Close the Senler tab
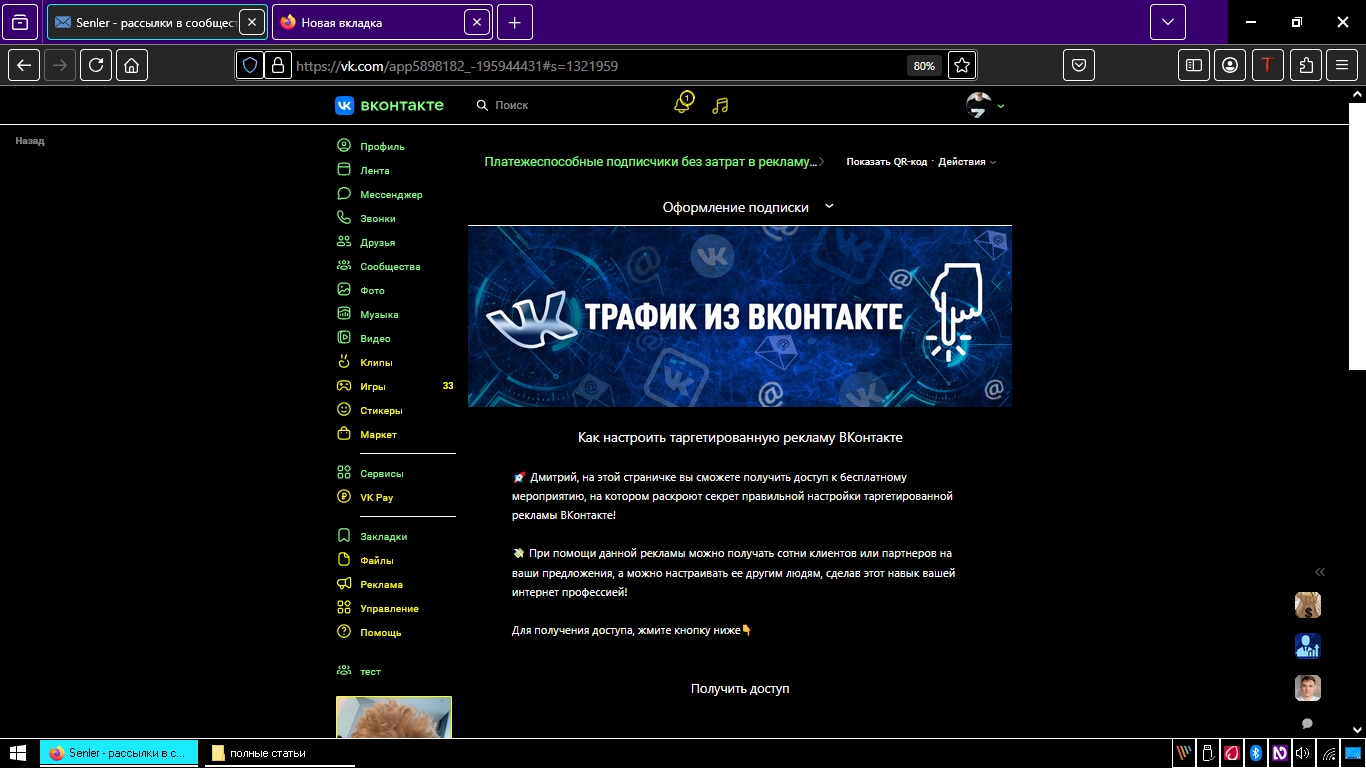The image size is (1366, 768). point(252,22)
